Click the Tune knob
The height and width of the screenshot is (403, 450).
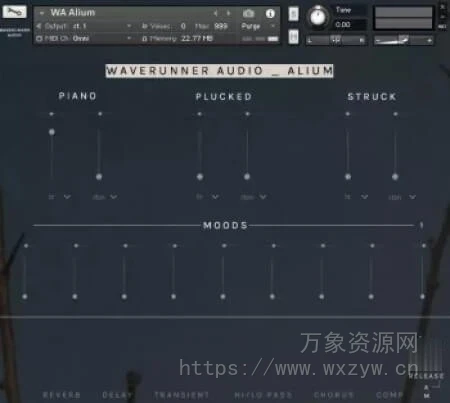tap(318, 17)
